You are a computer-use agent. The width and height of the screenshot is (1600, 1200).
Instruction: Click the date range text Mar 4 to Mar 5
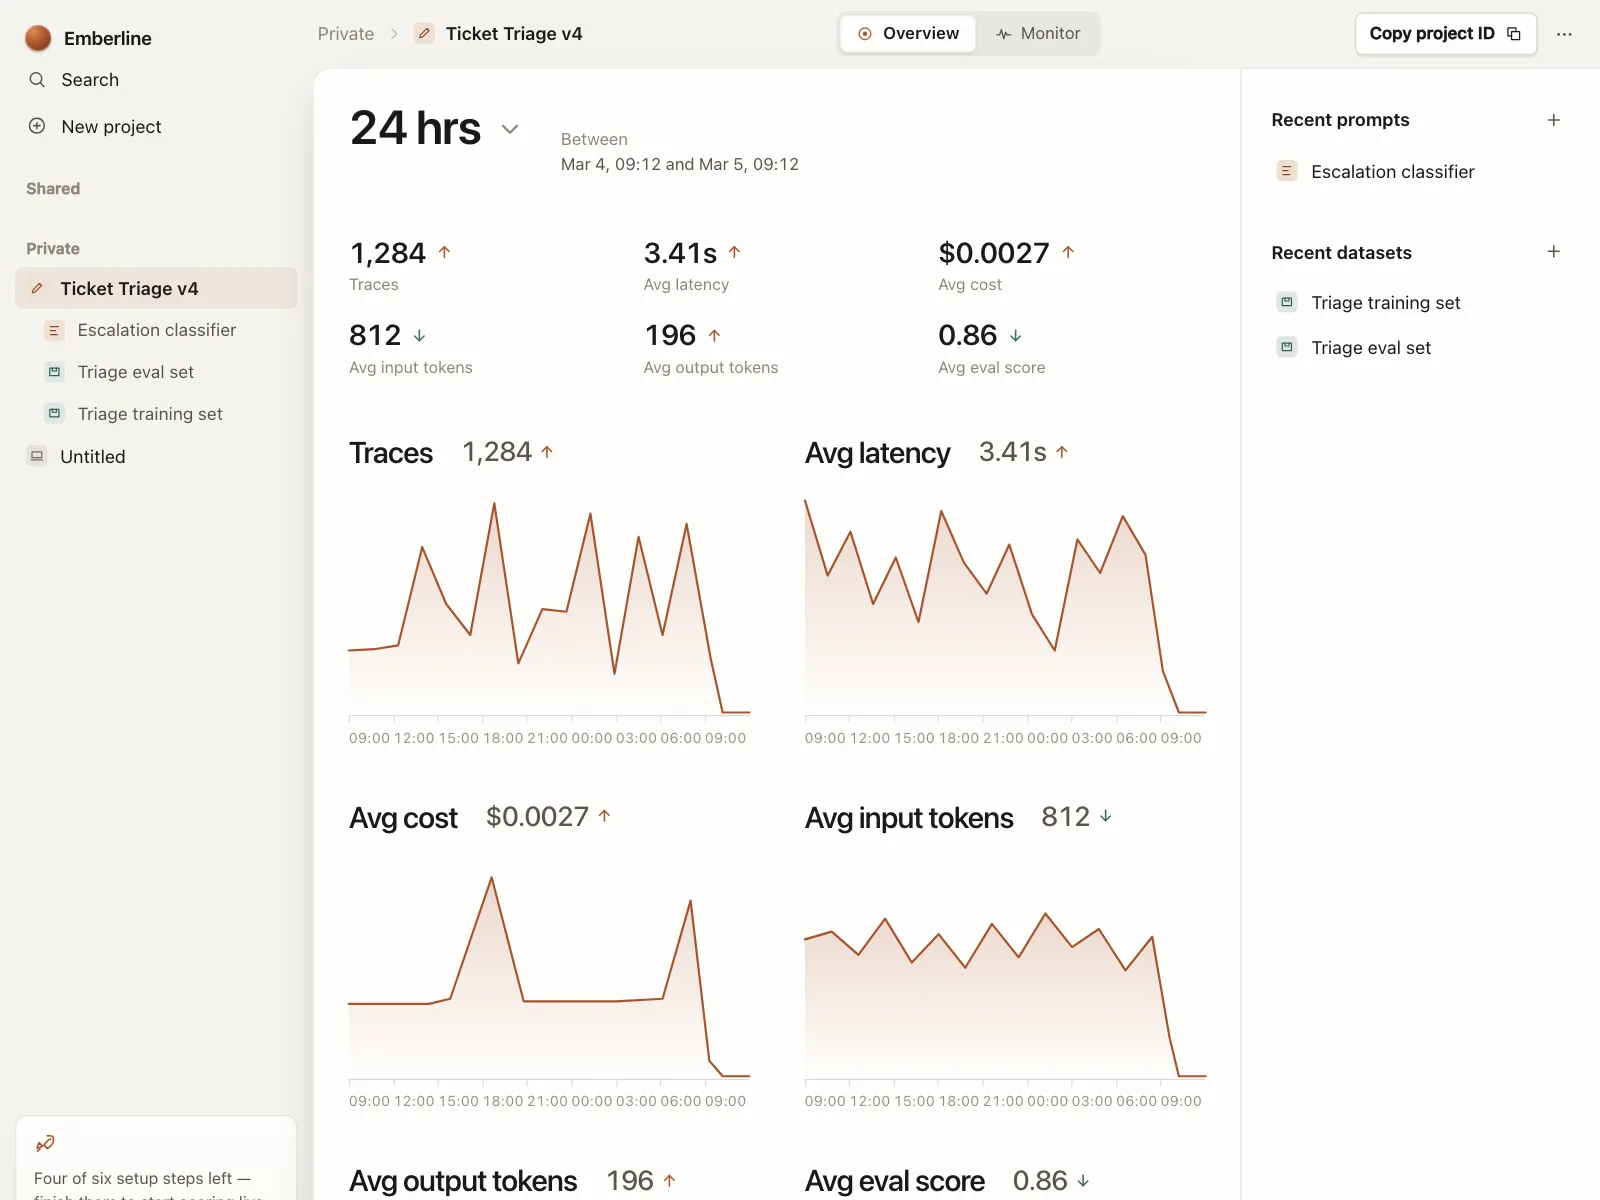[x=680, y=164]
